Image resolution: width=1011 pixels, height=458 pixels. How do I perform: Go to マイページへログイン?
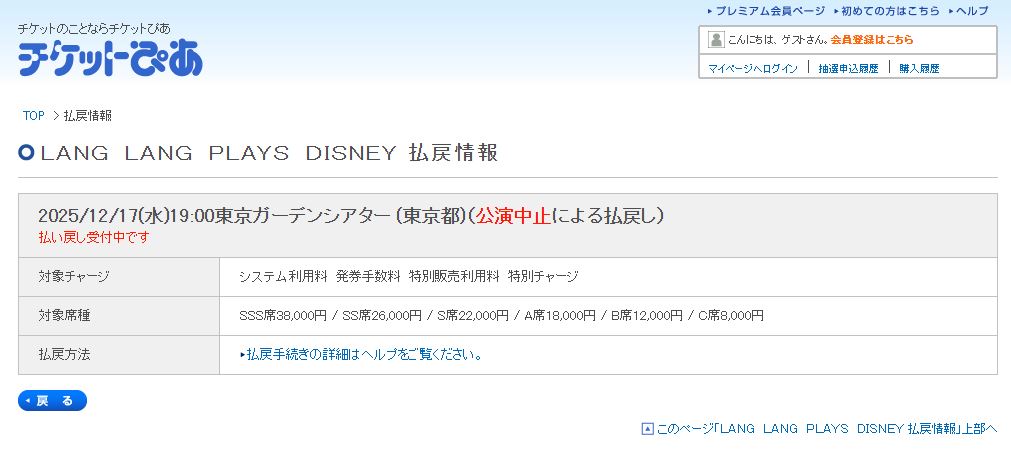753,69
